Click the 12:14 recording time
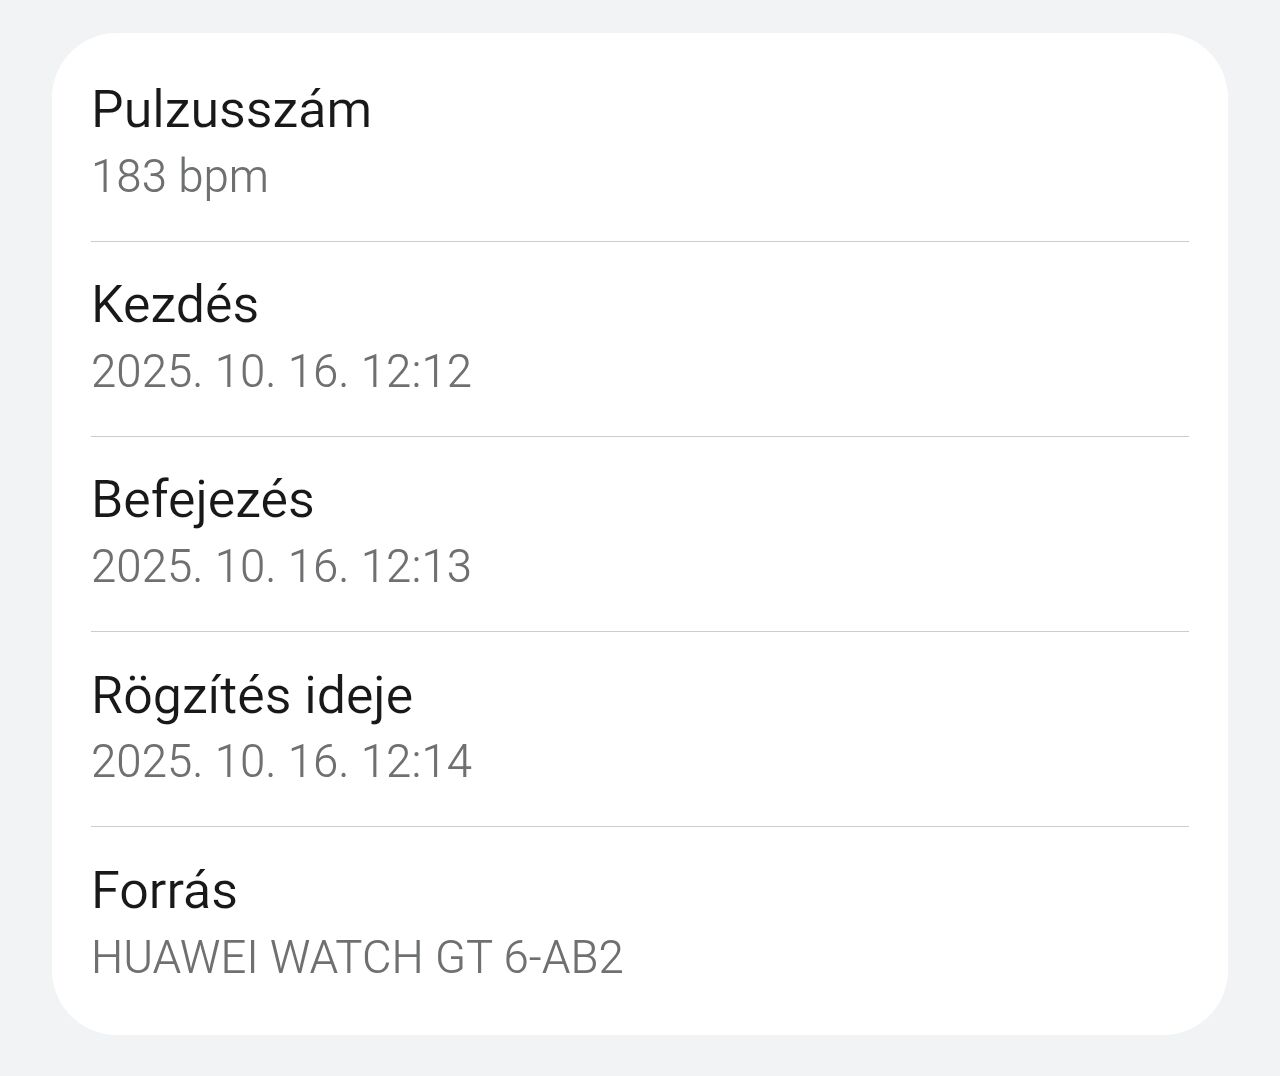 [x=416, y=762]
